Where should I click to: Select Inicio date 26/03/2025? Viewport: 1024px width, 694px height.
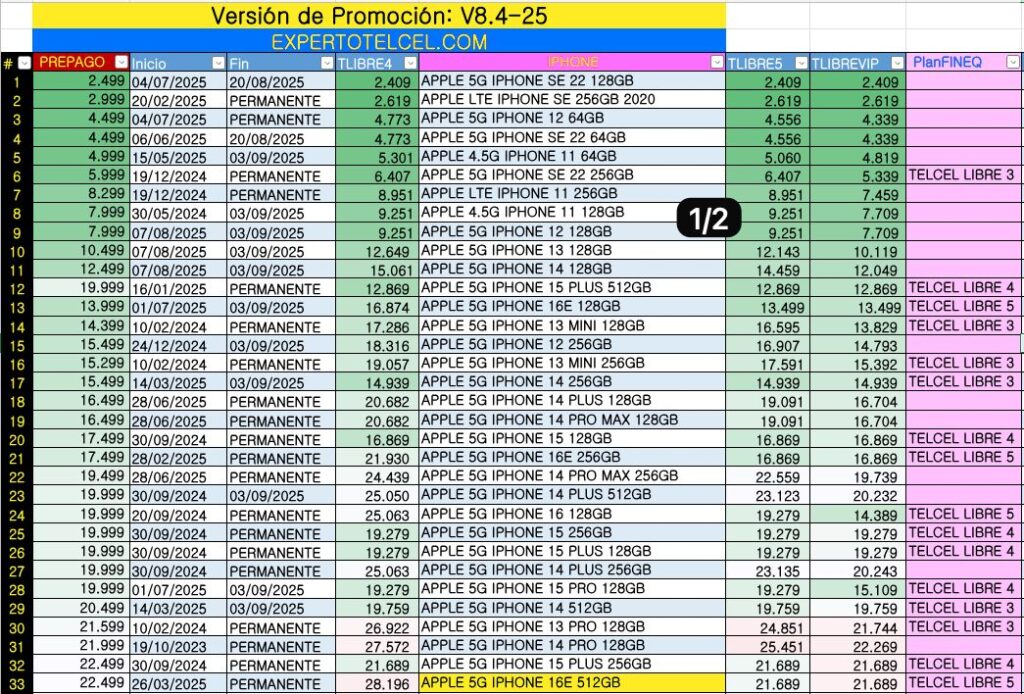click(x=178, y=684)
